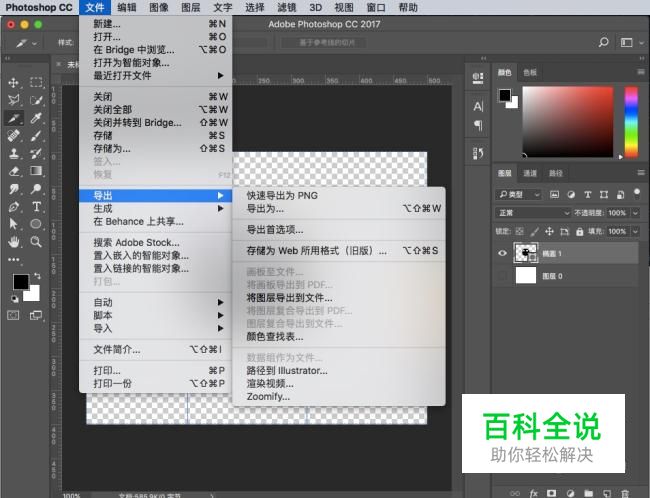The height and width of the screenshot is (498, 650).
Task: Delete layer with trash icon
Action: tap(625, 493)
